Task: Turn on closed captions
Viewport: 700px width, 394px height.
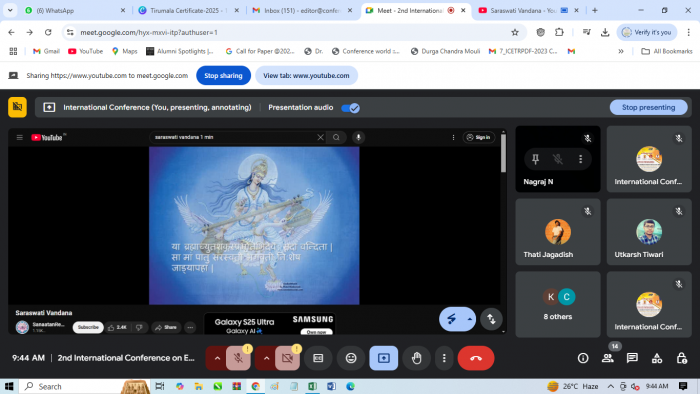Action: [318, 358]
